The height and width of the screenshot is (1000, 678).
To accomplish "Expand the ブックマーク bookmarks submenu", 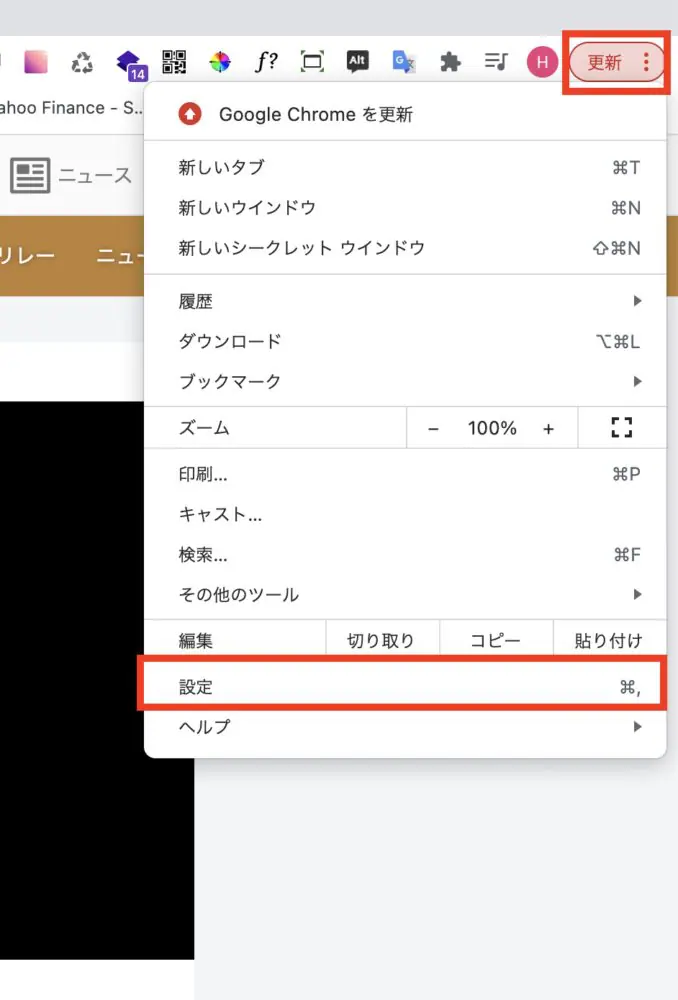I will click(x=405, y=381).
